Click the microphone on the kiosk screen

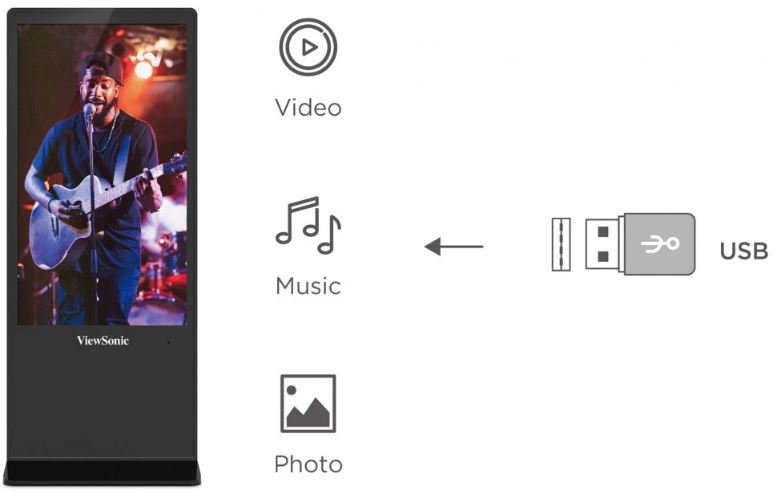(89, 110)
